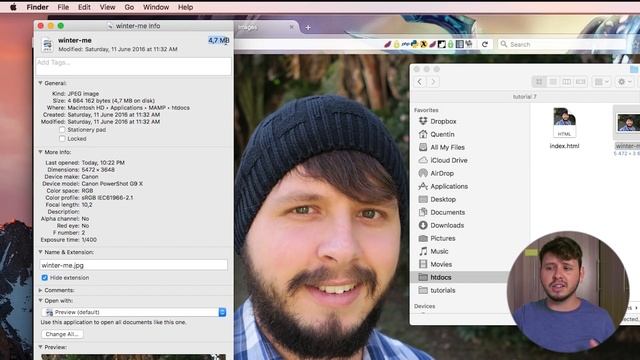The height and width of the screenshot is (360, 640).
Task: Select the index.html file in Finder
Action: [564, 128]
